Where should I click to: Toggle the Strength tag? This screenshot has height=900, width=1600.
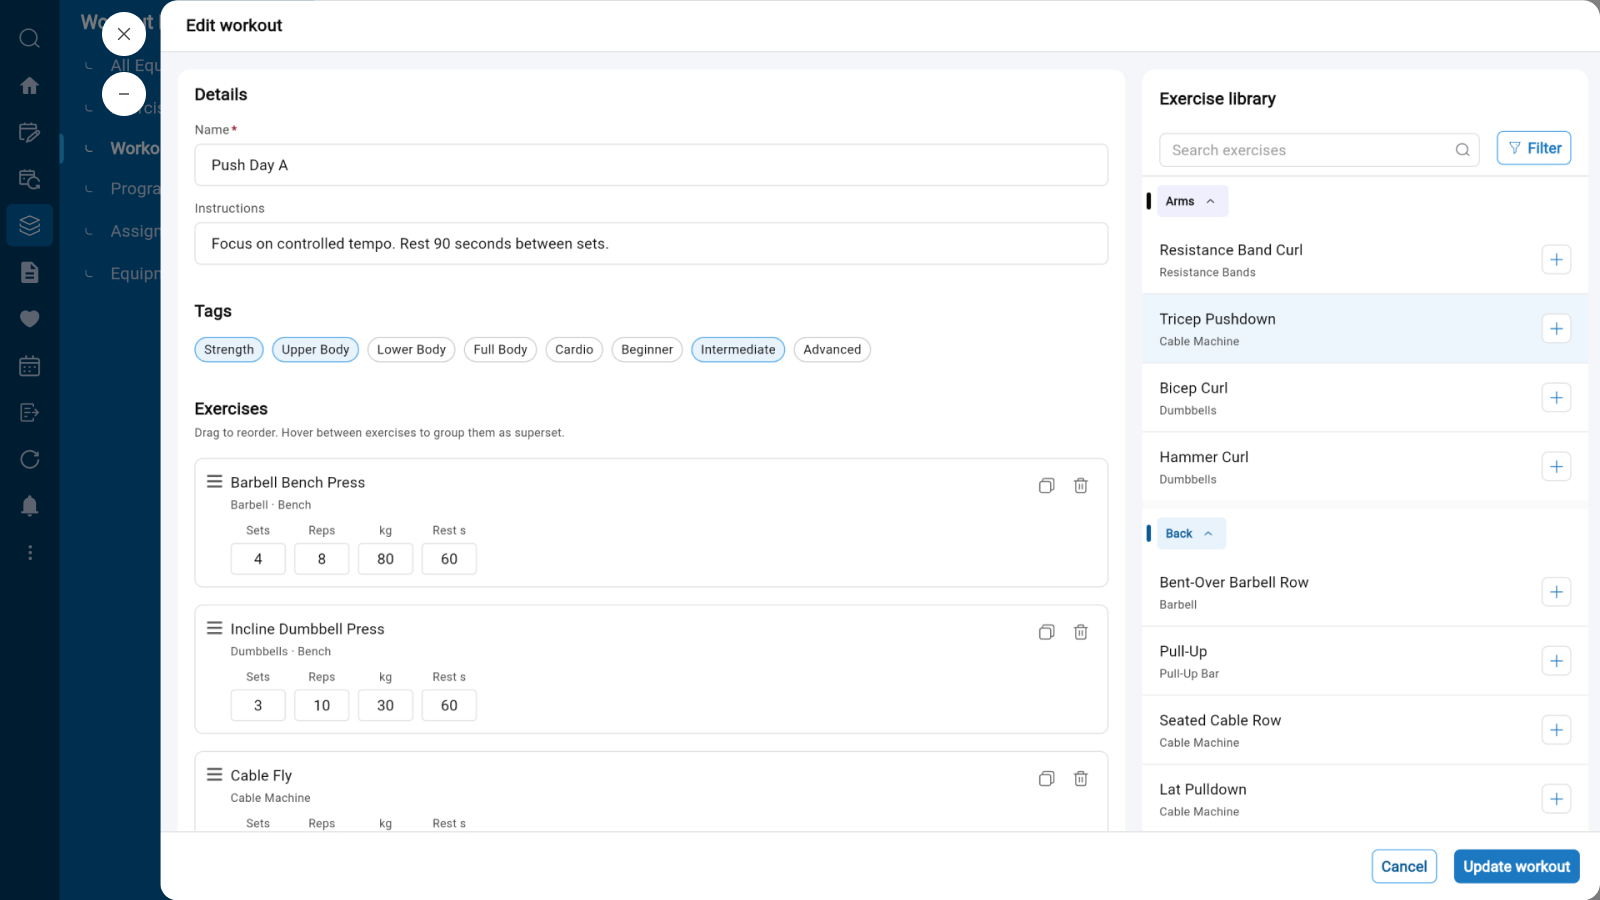pyautogui.click(x=229, y=350)
